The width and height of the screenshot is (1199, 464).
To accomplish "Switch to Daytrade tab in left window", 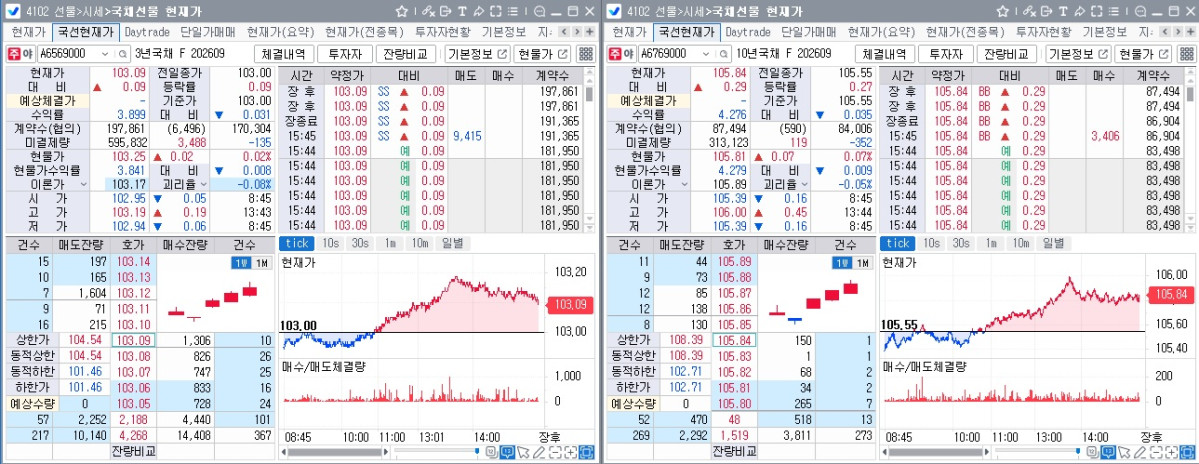I will (148, 32).
